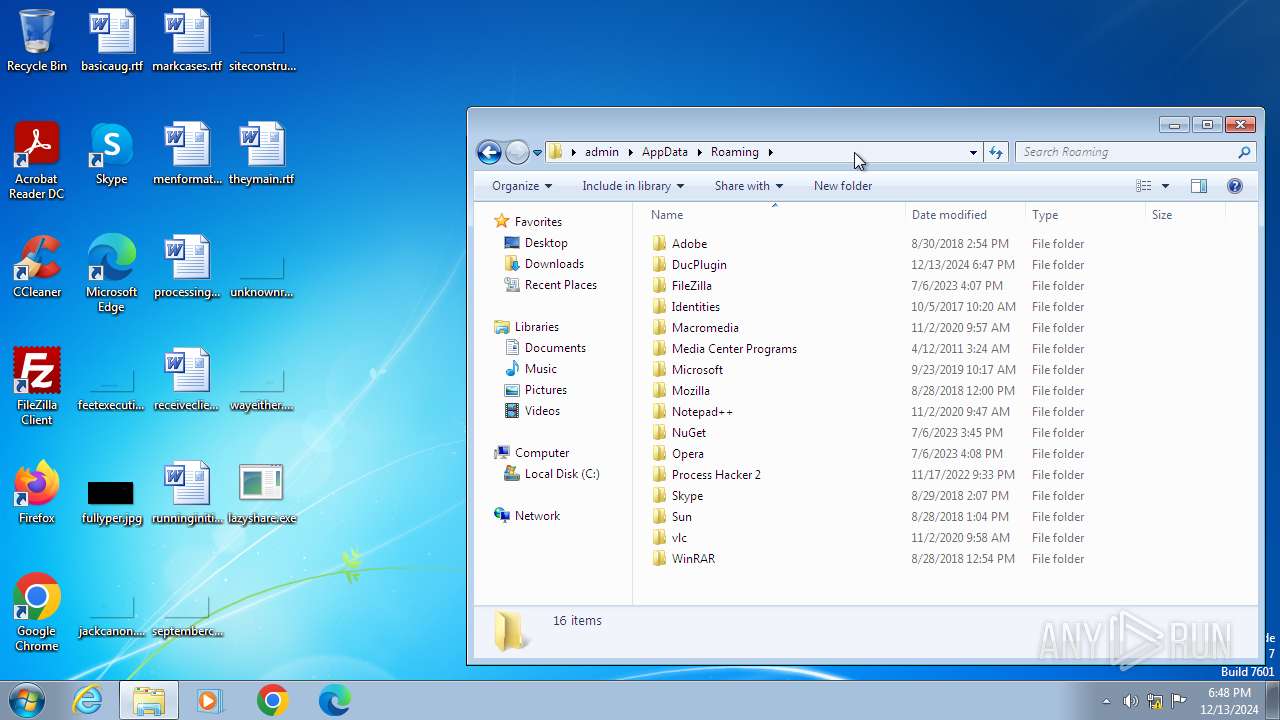Launch Internet Explorer from taskbar

(88, 700)
